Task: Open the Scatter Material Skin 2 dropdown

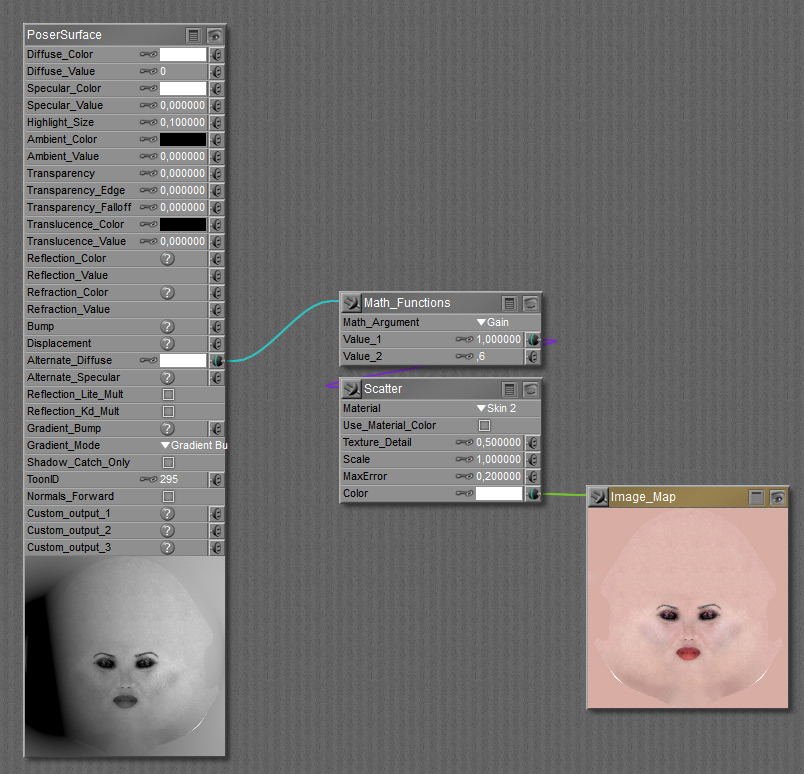Action: tap(496, 409)
